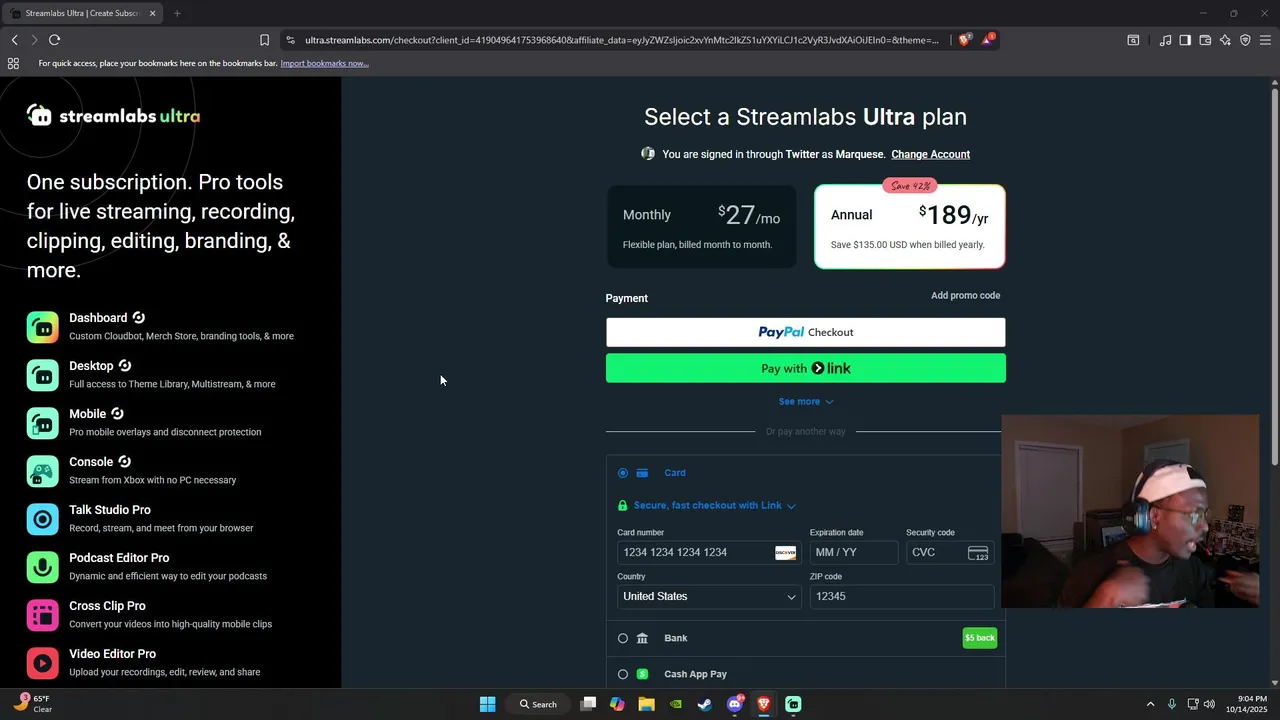This screenshot has height=720, width=1280.
Task: Click the Save 42% badge
Action: (910, 186)
